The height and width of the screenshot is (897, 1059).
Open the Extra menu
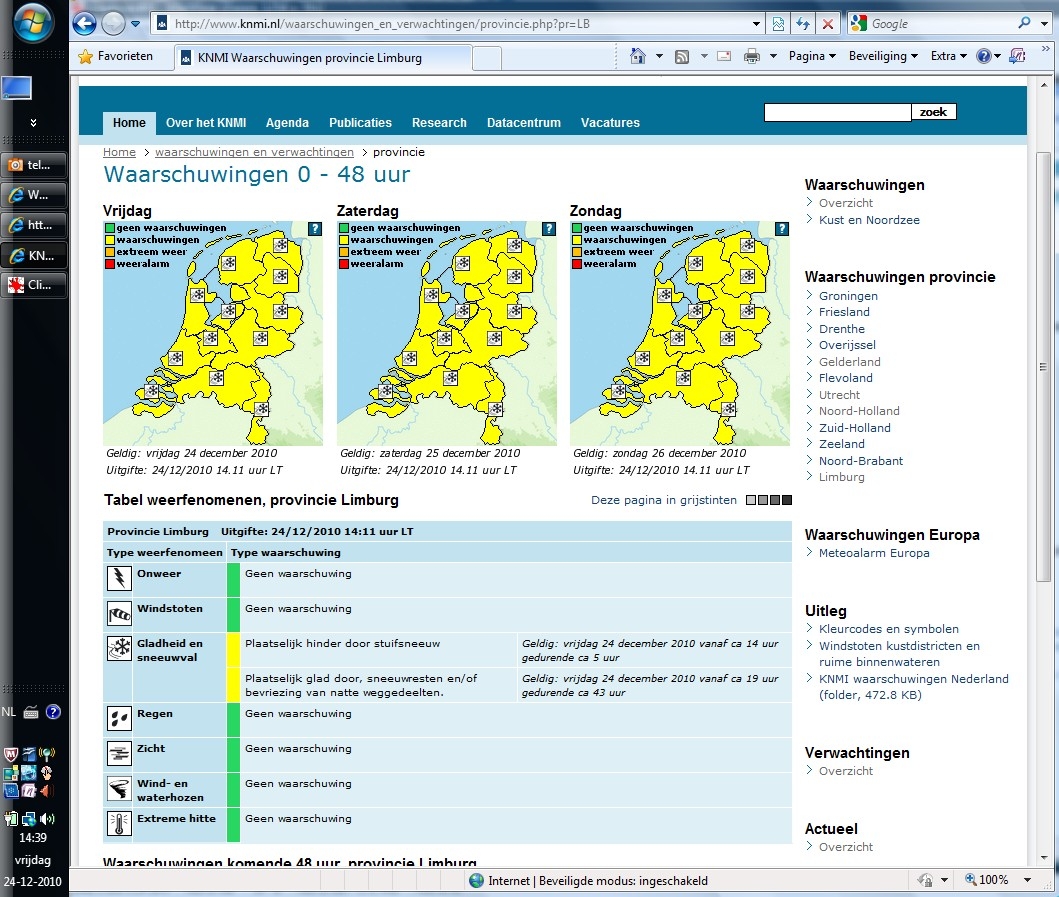tap(948, 56)
